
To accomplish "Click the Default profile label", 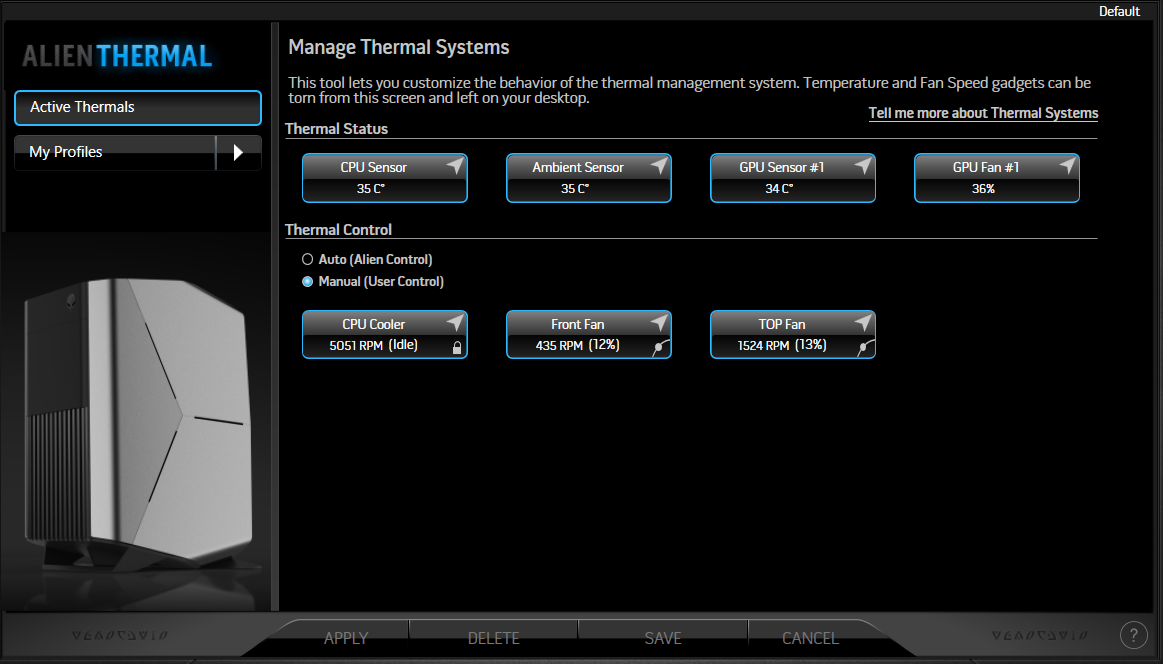I will coord(1118,11).
